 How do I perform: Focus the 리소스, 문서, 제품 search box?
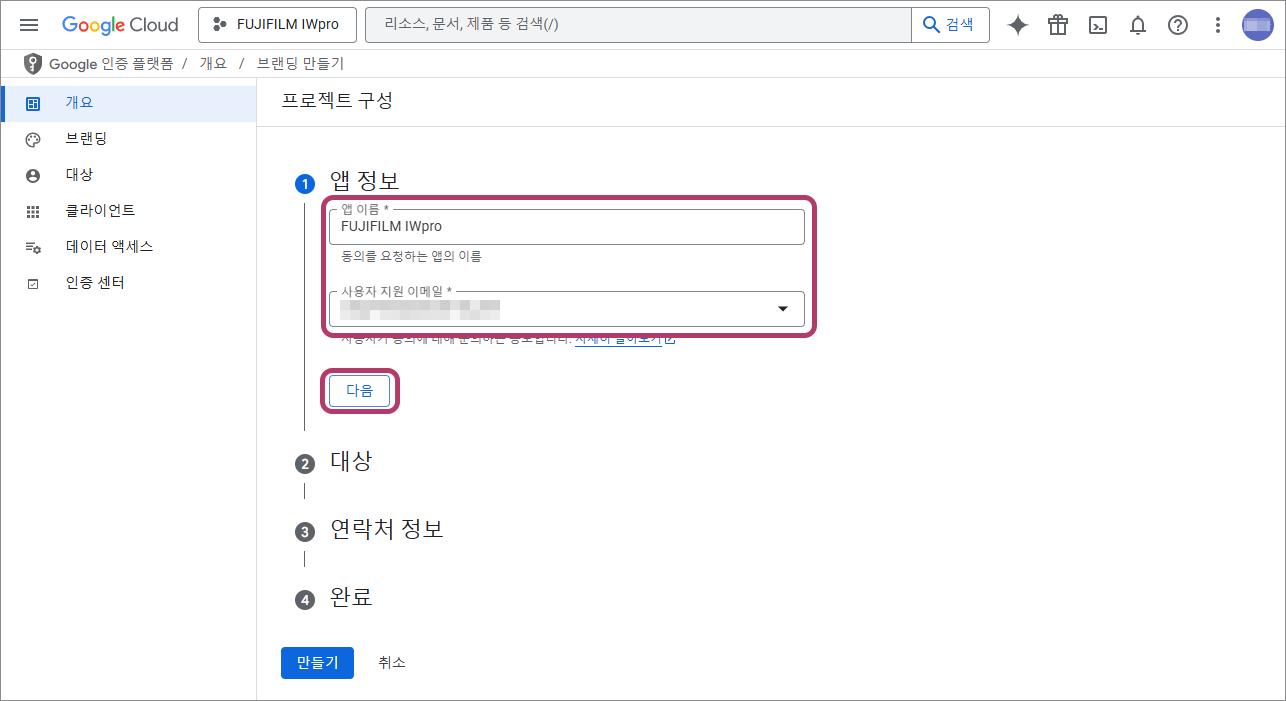click(x=638, y=25)
